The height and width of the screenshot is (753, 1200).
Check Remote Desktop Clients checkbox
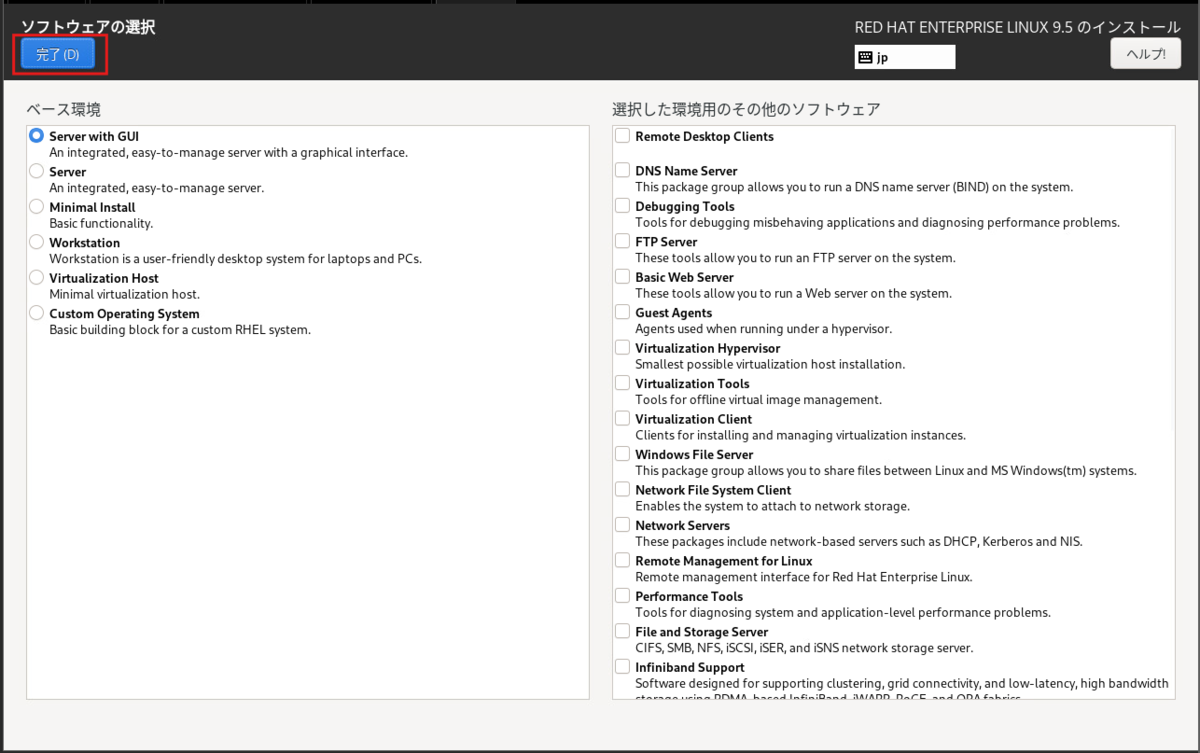pos(622,135)
